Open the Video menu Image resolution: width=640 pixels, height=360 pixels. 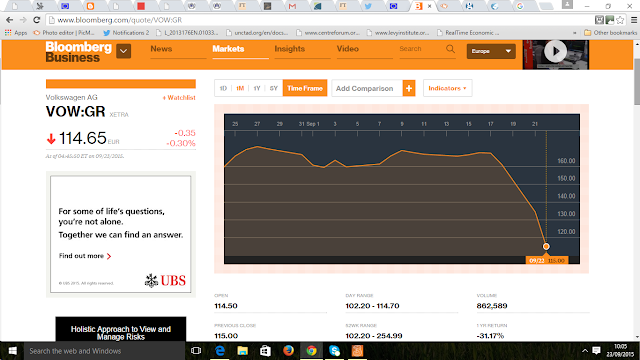348,49
